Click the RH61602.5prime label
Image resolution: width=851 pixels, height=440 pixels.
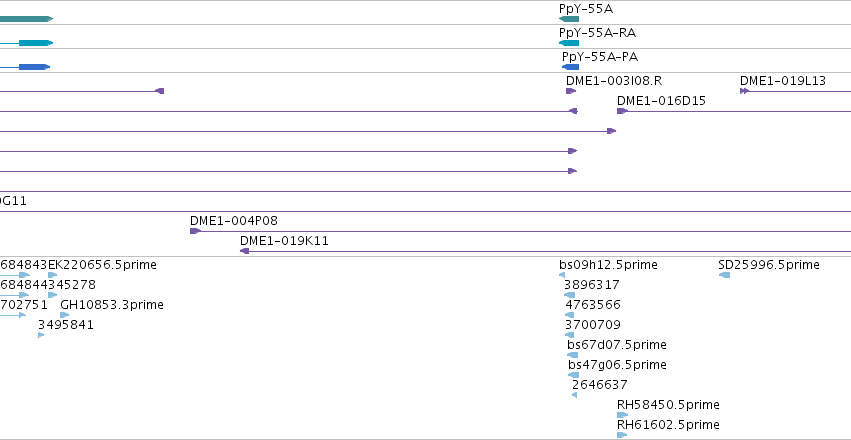(668, 425)
